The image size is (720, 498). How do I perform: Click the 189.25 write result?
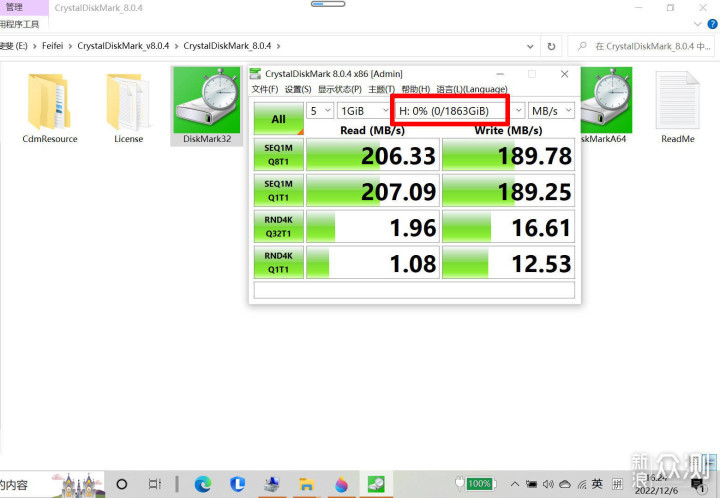[508, 190]
